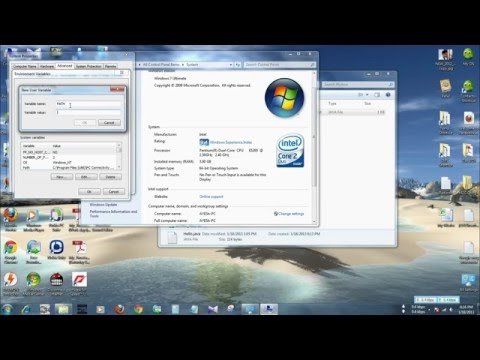Viewport: 480px width, 360px height.
Task: Open address bar history dropdown in Control Panel
Action: 231,65
